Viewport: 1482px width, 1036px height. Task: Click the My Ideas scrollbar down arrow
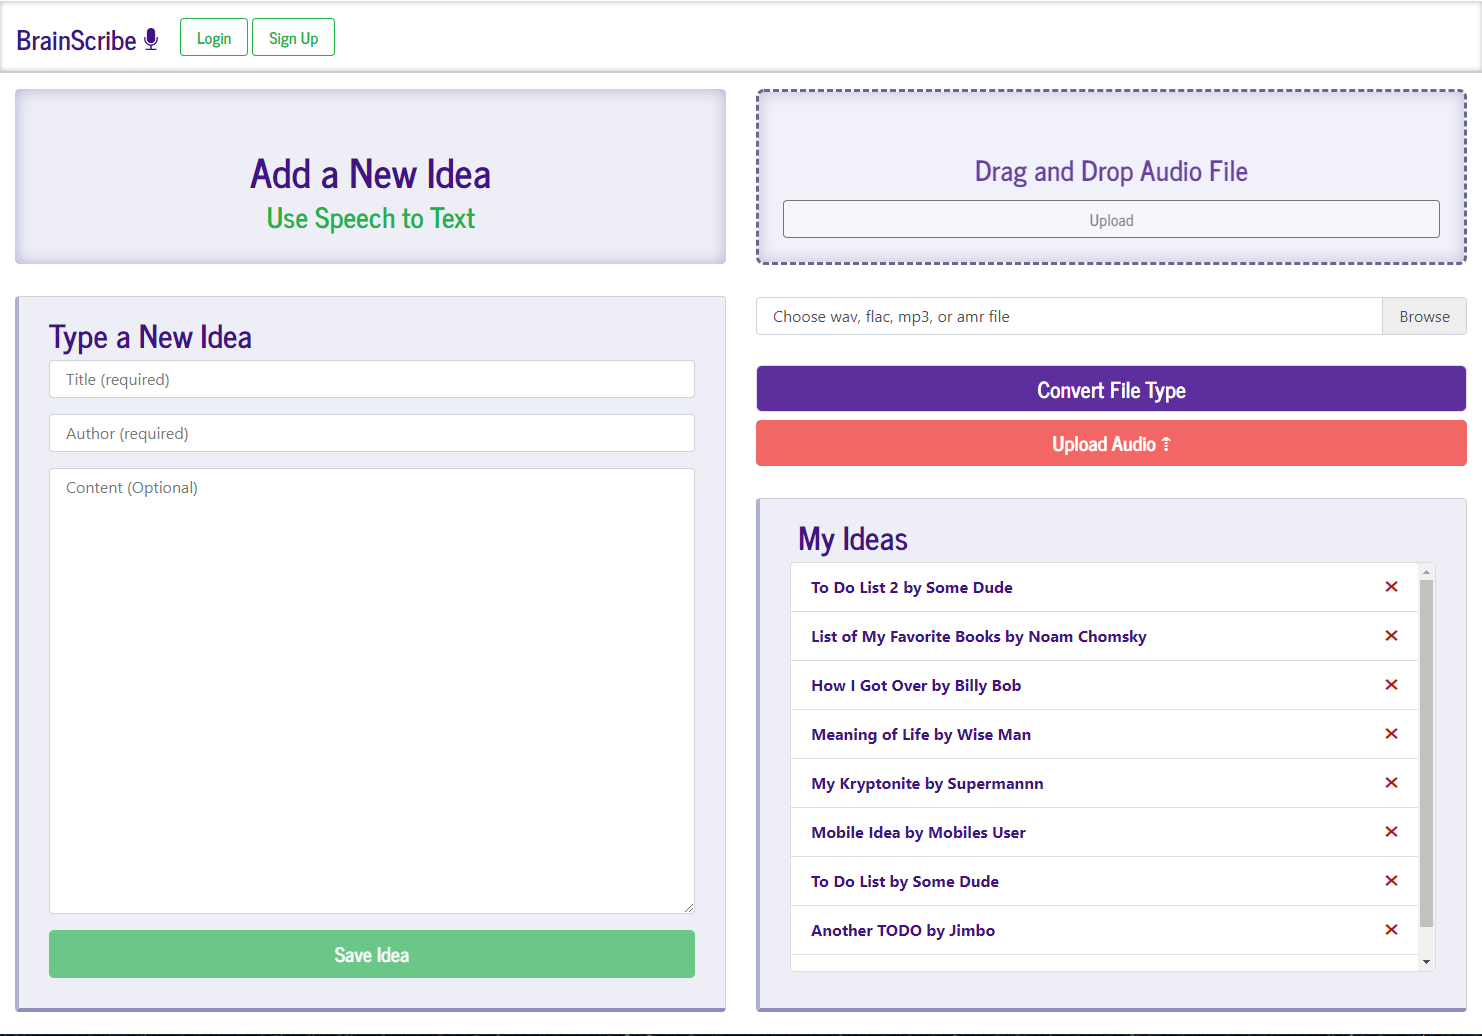pyautogui.click(x=1427, y=962)
